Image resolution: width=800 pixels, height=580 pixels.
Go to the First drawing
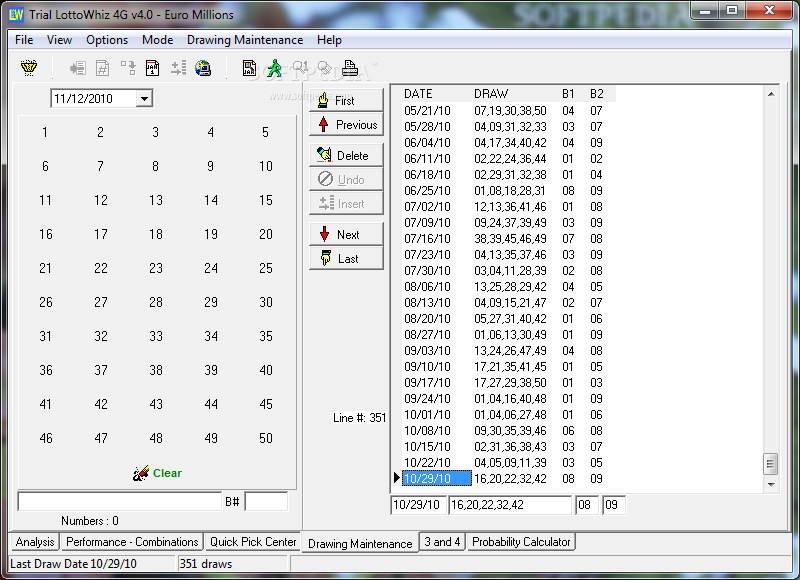click(346, 100)
